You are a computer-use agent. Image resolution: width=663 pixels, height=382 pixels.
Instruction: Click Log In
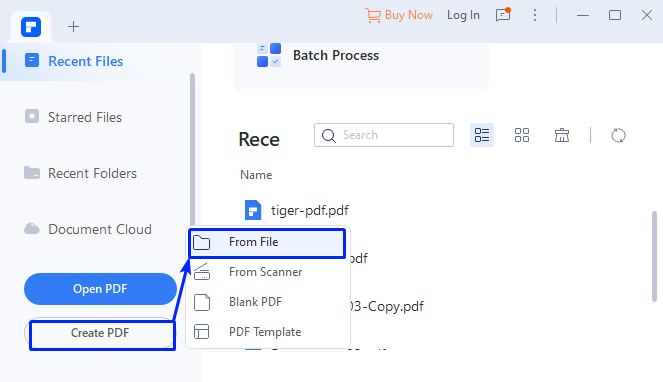pyautogui.click(x=463, y=15)
